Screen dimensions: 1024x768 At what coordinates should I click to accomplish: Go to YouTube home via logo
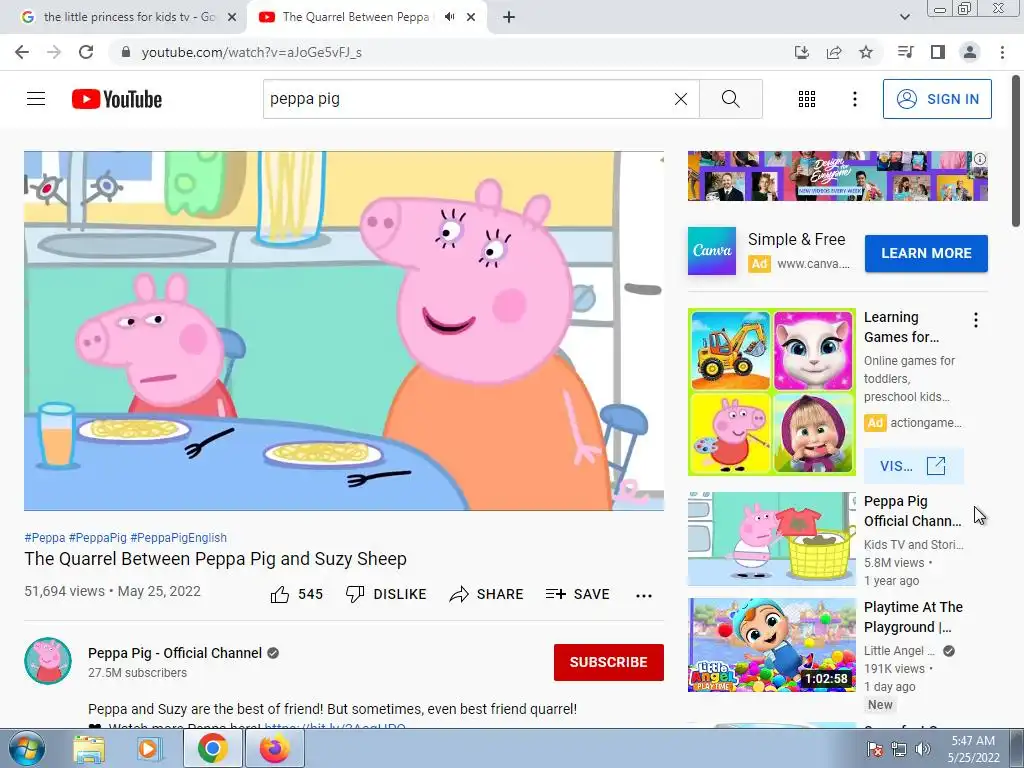[117, 99]
